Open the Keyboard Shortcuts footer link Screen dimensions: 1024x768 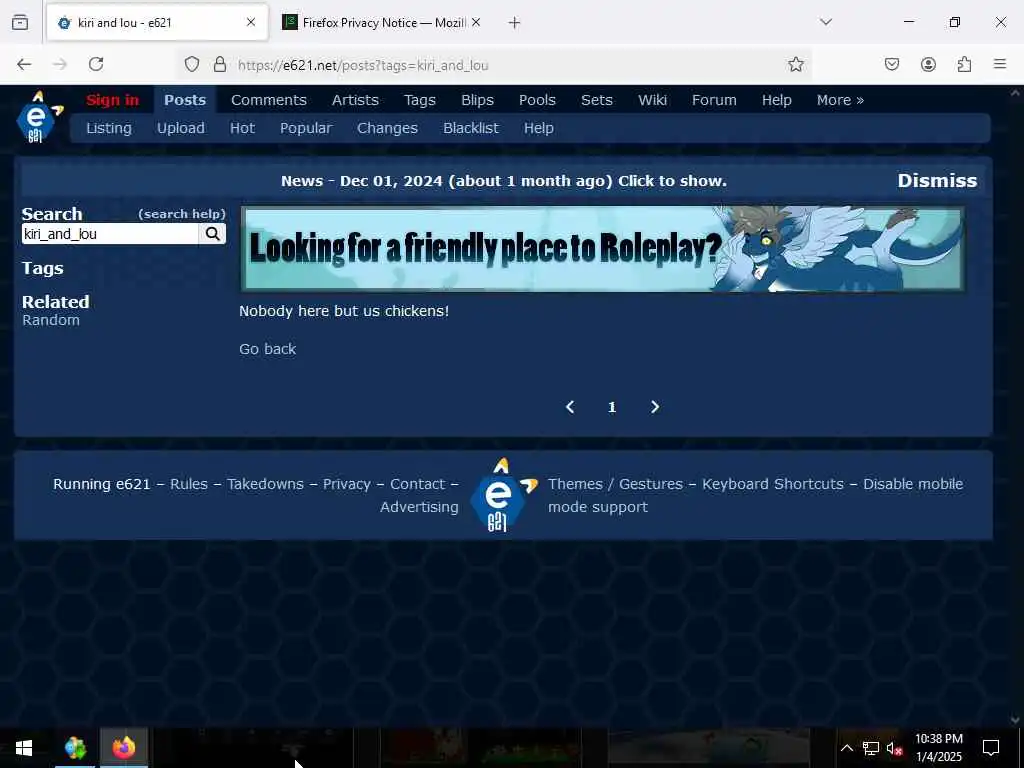pyautogui.click(x=773, y=484)
